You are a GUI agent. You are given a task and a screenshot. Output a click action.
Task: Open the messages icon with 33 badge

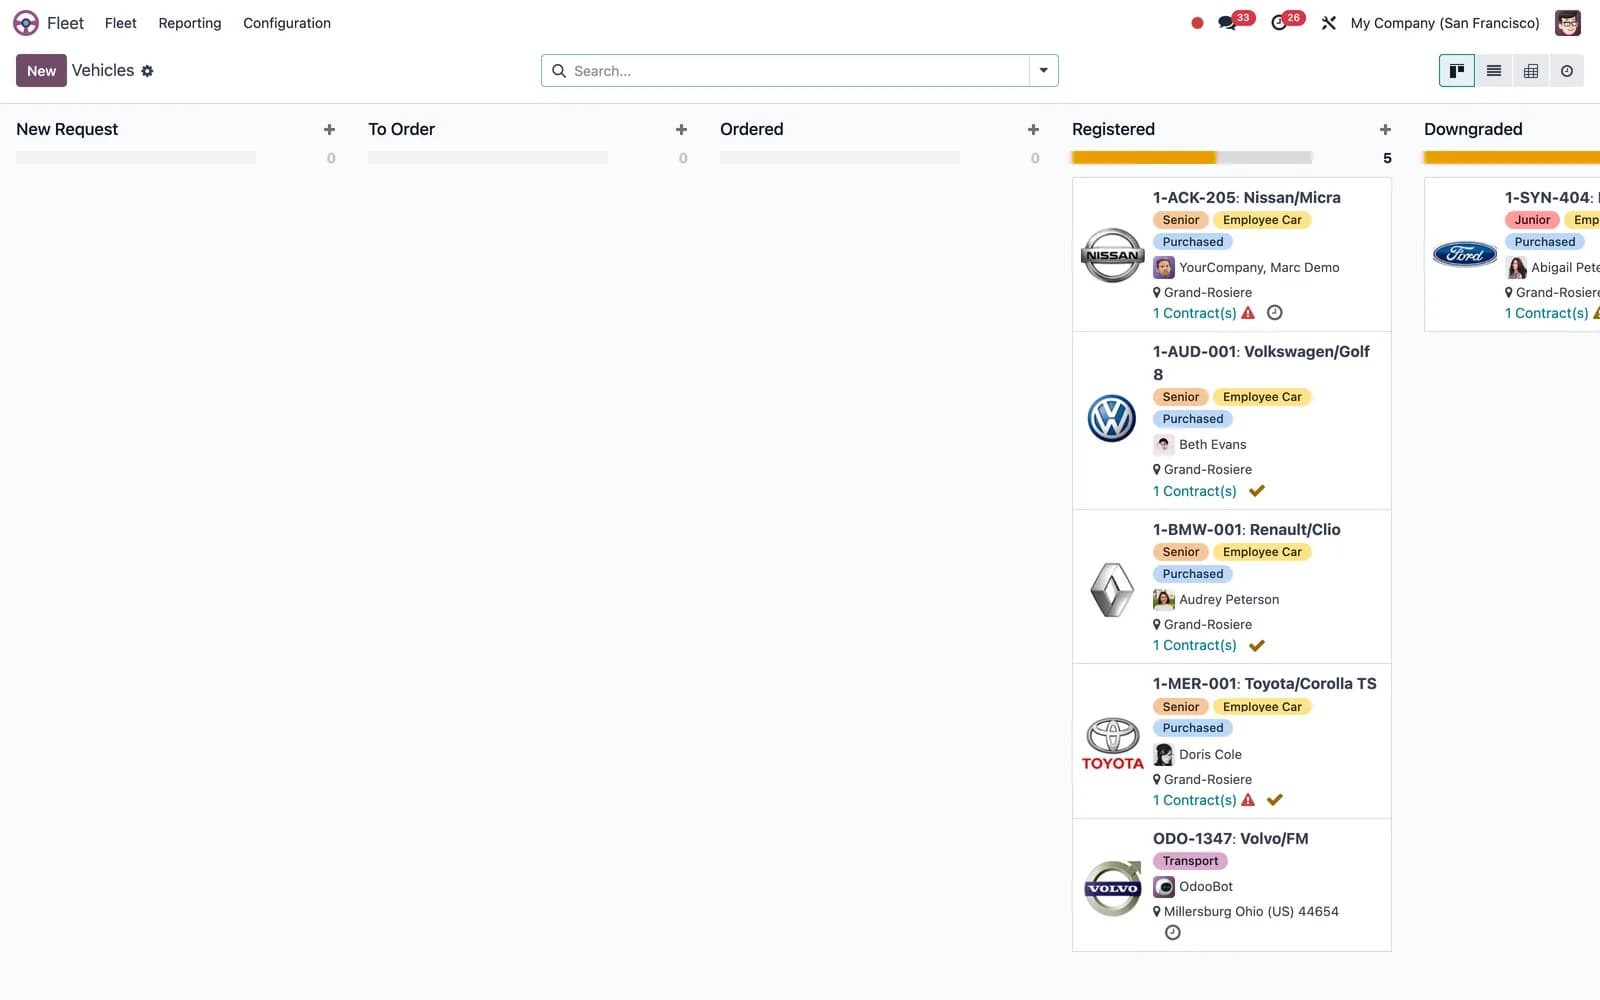click(1227, 23)
